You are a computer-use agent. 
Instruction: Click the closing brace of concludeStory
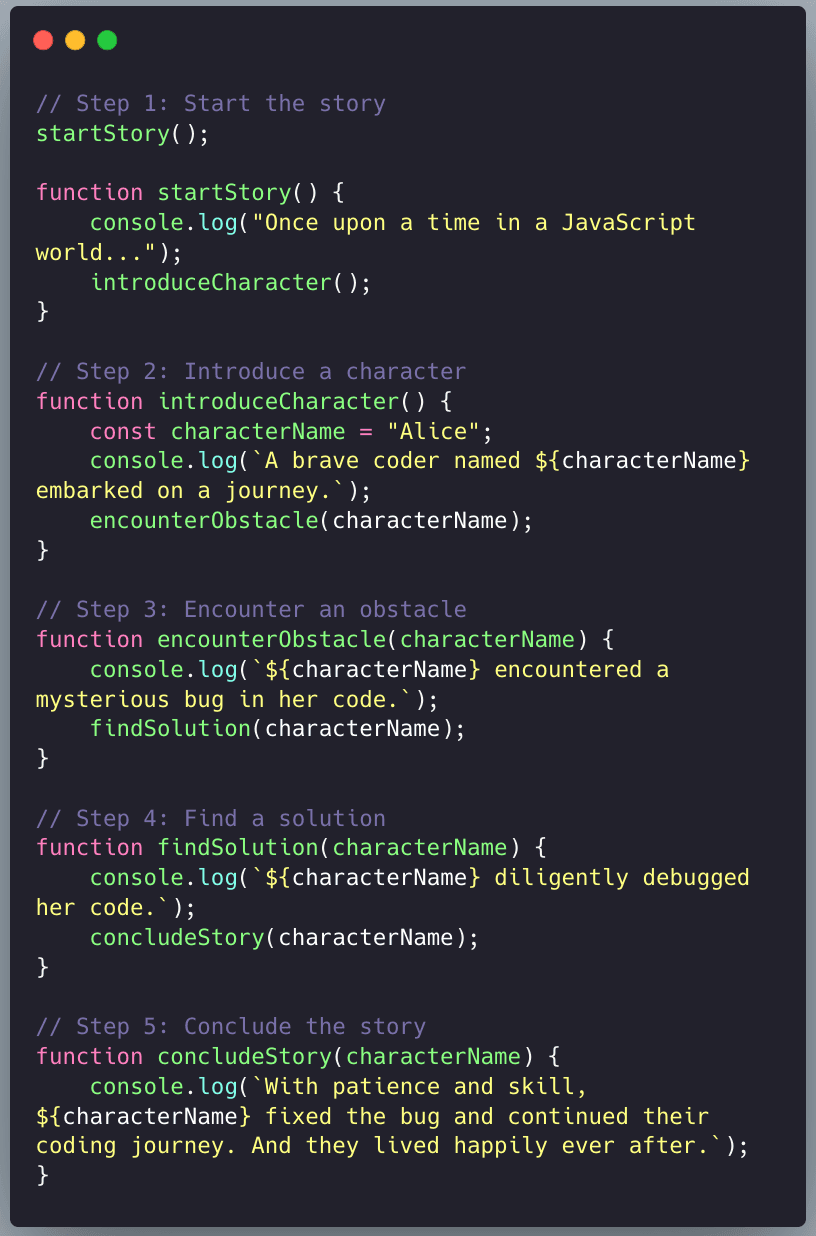42,1175
